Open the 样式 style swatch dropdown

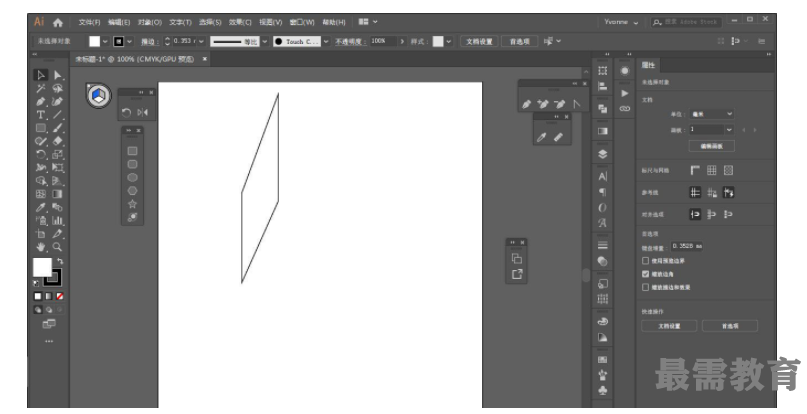click(x=449, y=41)
